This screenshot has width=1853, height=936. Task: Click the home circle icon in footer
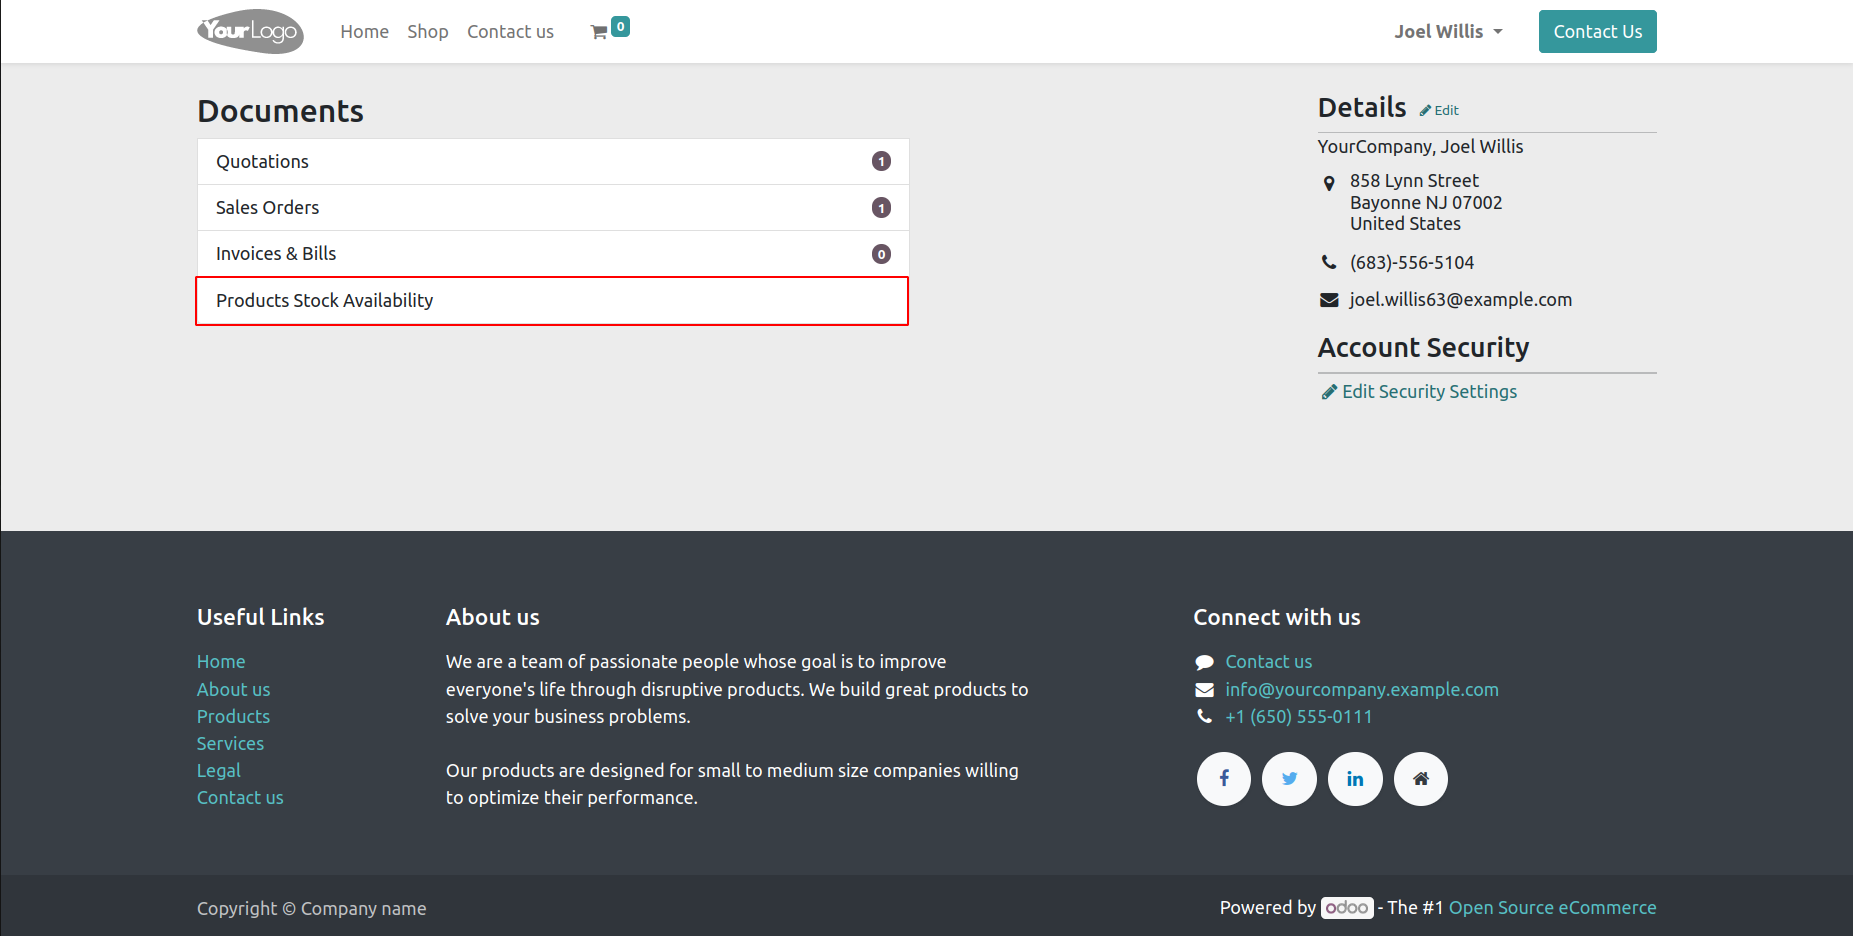click(1420, 779)
